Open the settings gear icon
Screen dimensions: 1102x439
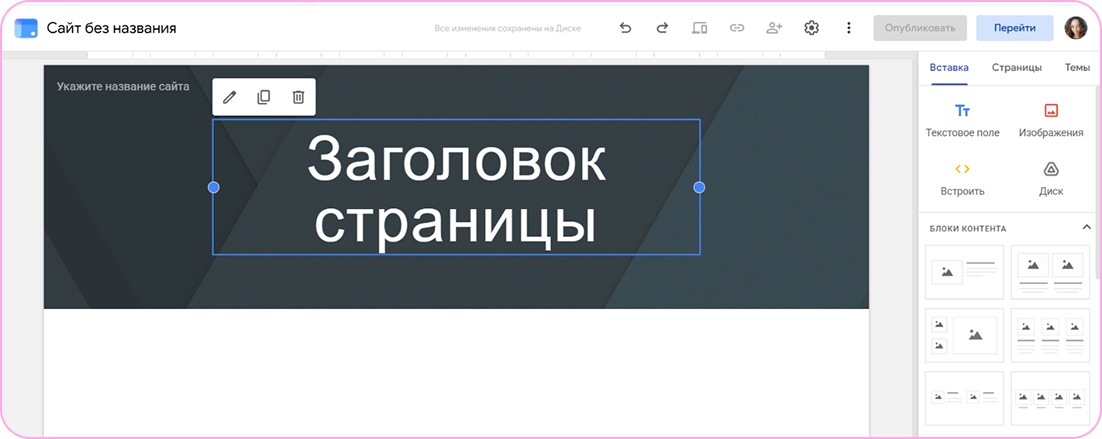point(812,28)
